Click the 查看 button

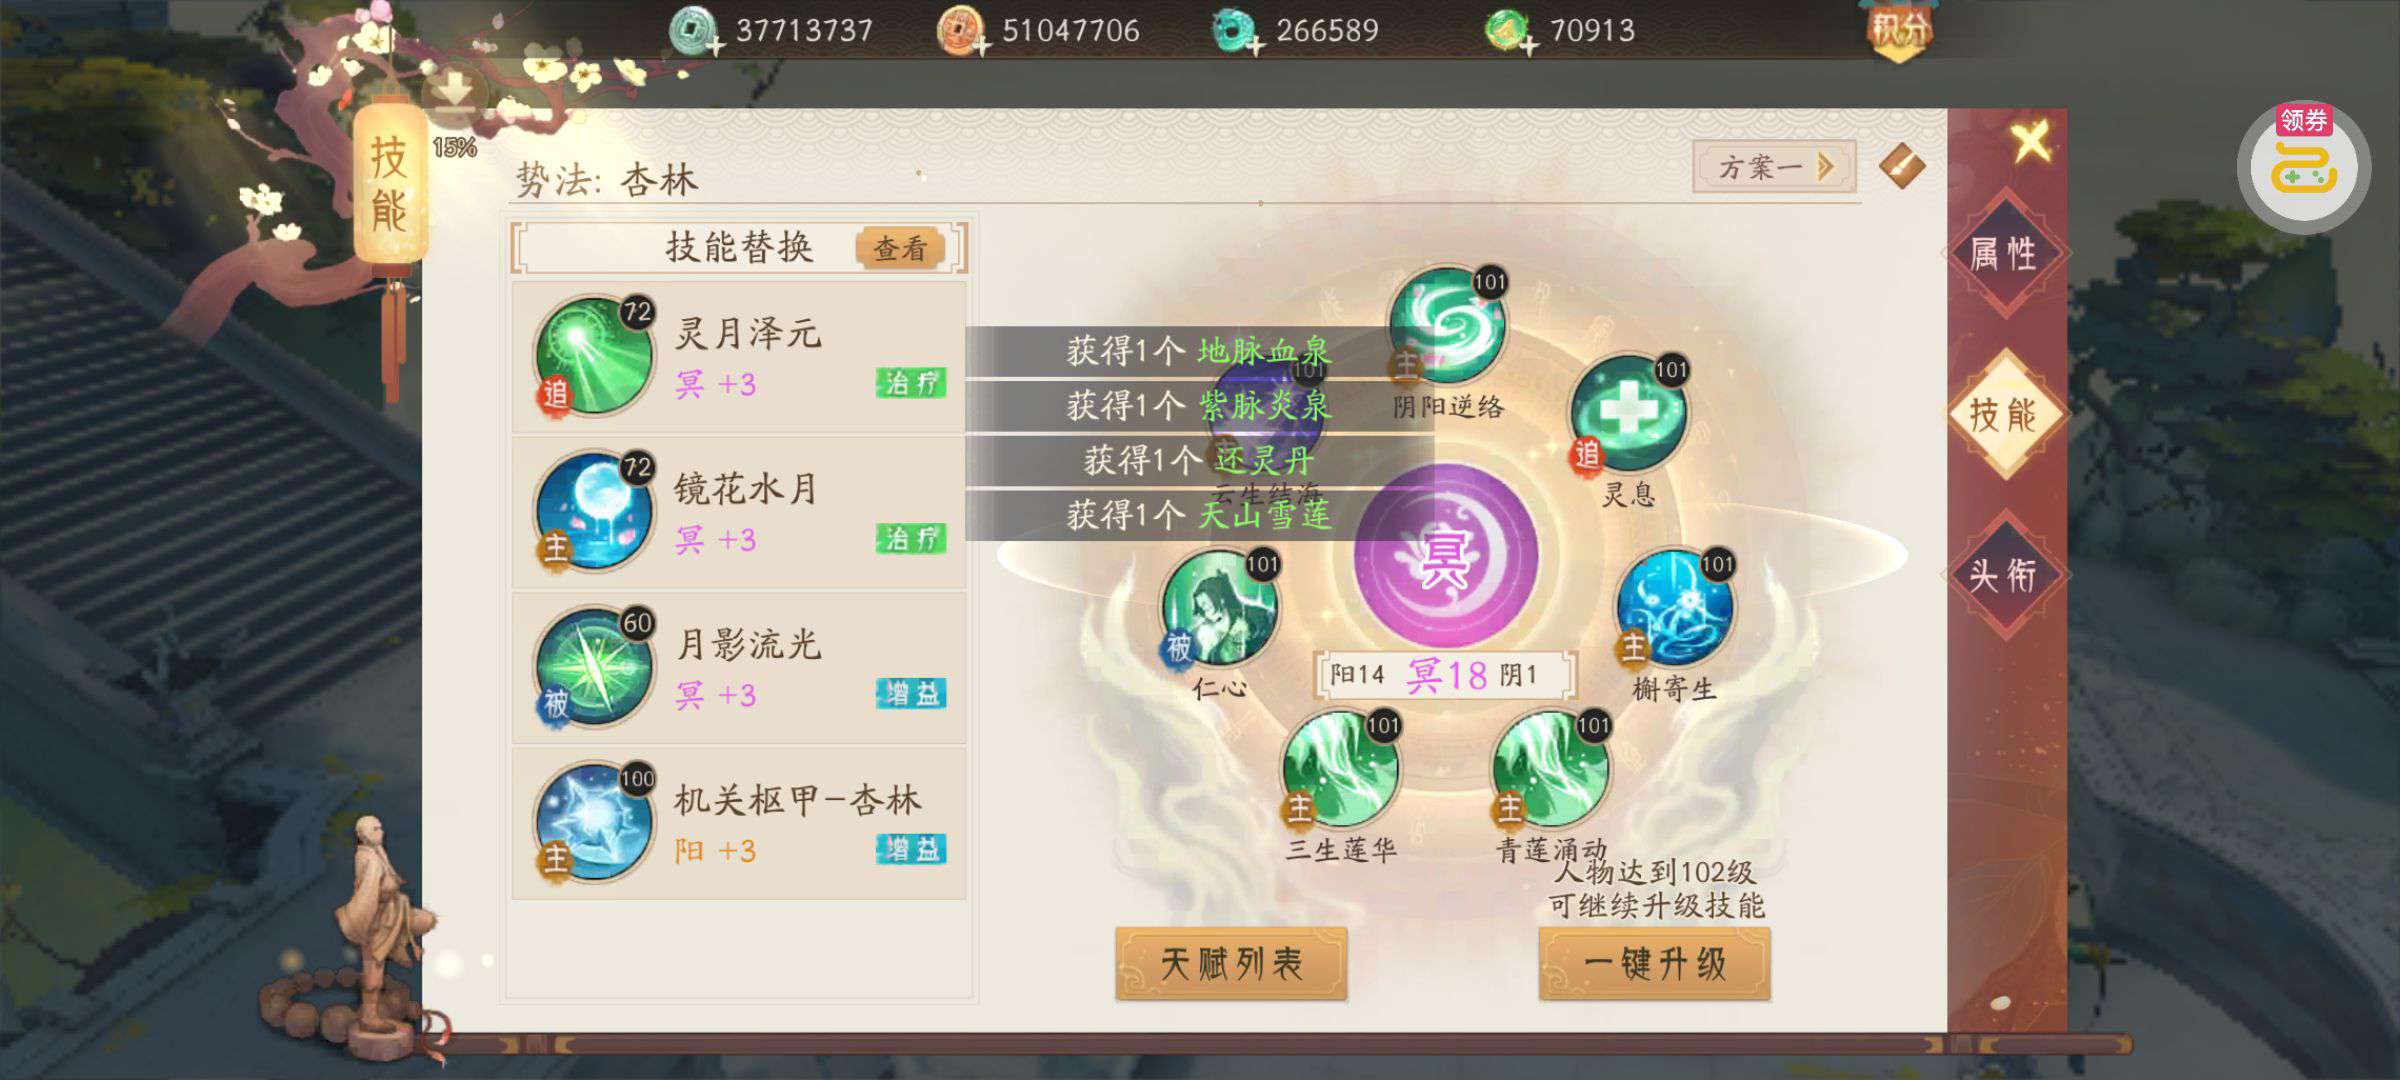[x=900, y=248]
